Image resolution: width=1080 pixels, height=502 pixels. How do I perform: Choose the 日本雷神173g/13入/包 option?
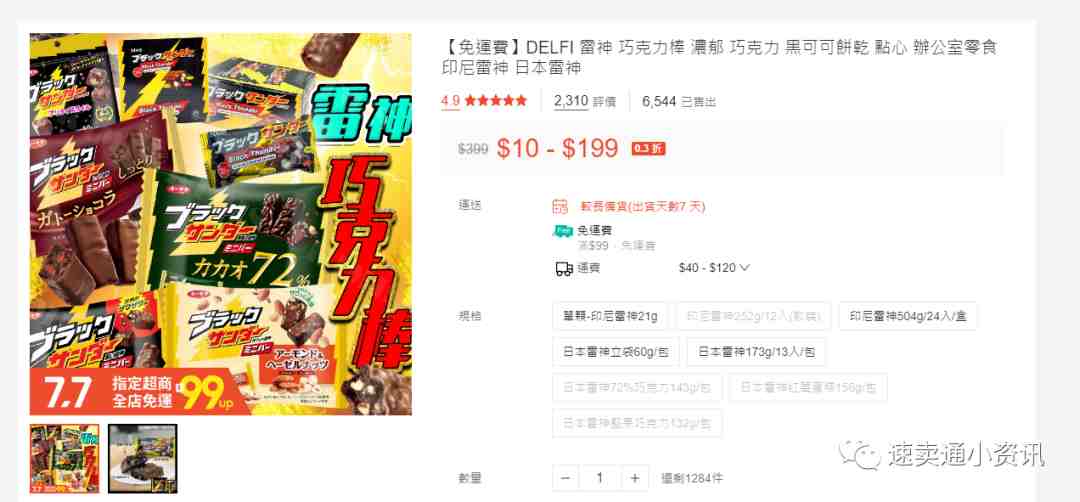pos(756,352)
